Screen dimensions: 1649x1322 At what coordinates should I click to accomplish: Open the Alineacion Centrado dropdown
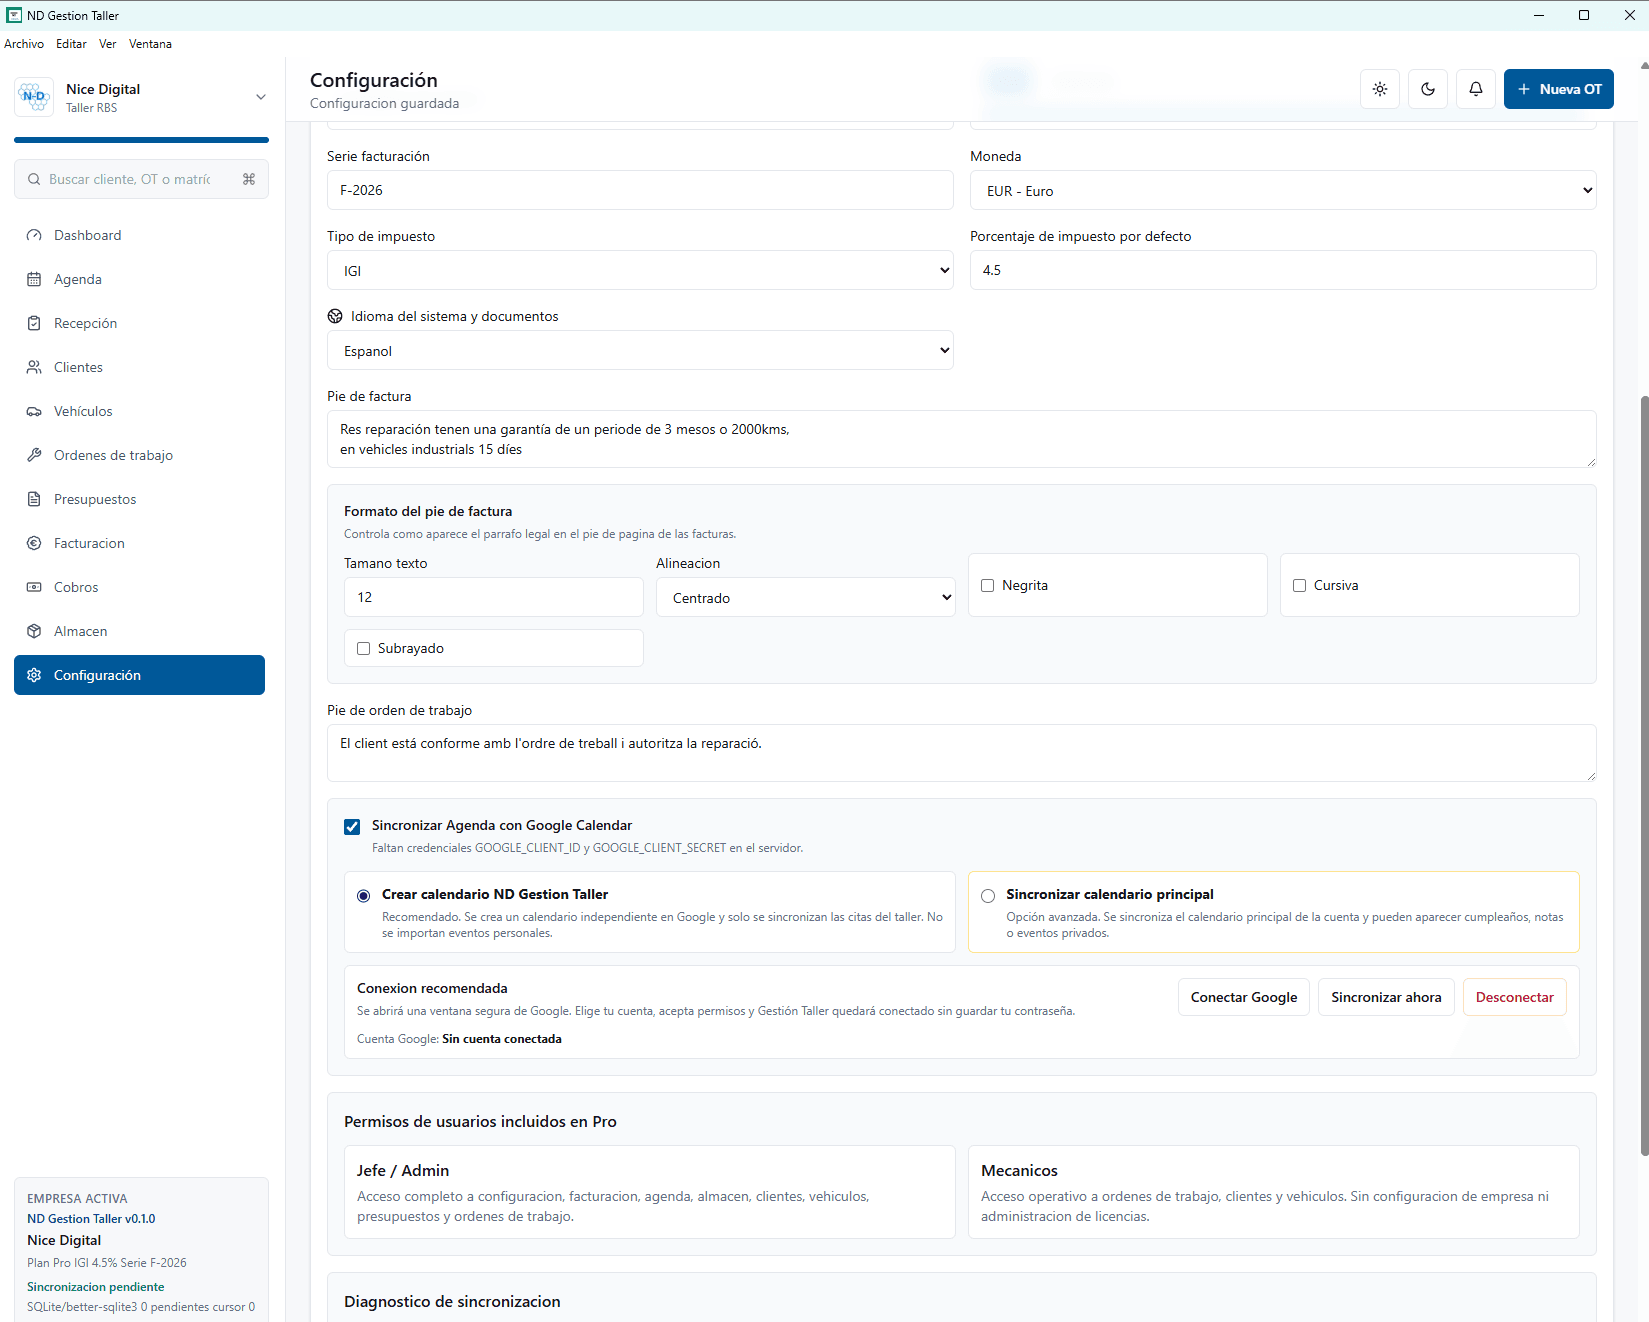tap(806, 597)
